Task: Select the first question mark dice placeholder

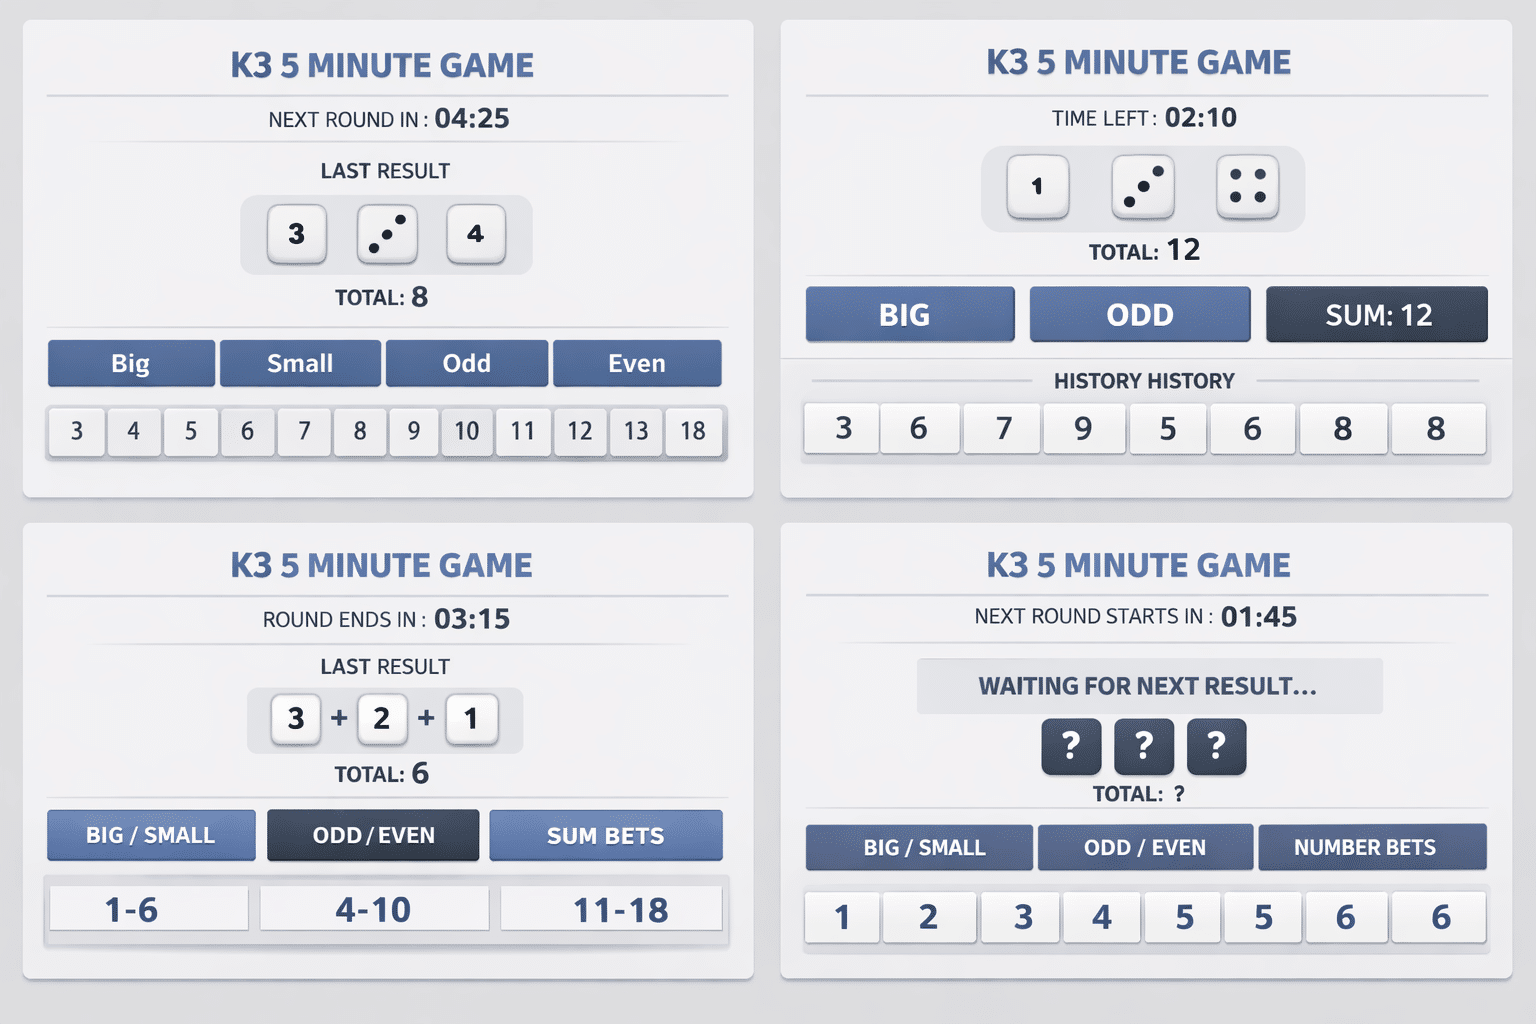Action: pos(1071,747)
